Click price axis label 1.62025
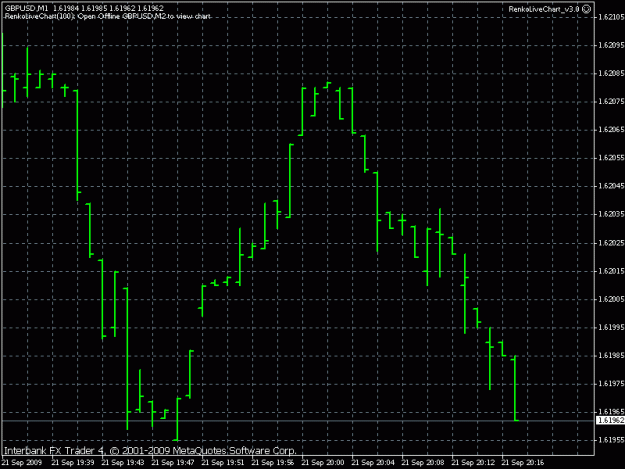Image resolution: width=625 pixels, height=469 pixels. (x=611, y=243)
